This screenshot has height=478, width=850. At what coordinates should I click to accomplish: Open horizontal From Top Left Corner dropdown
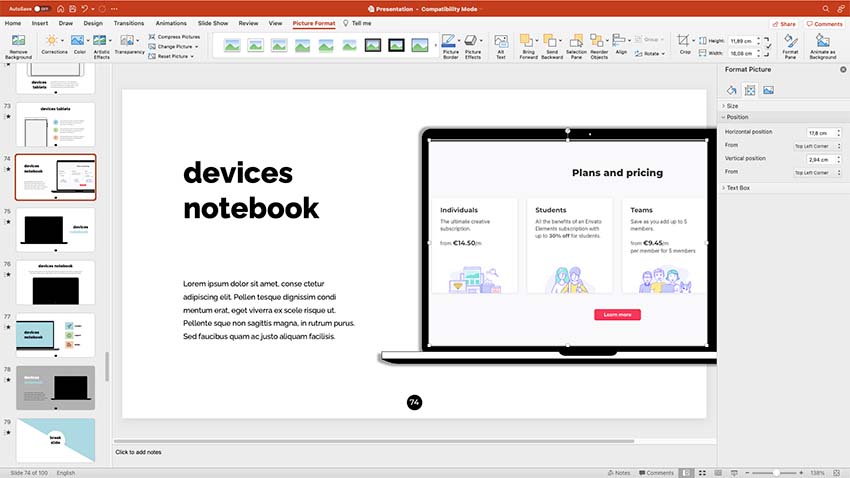point(817,146)
